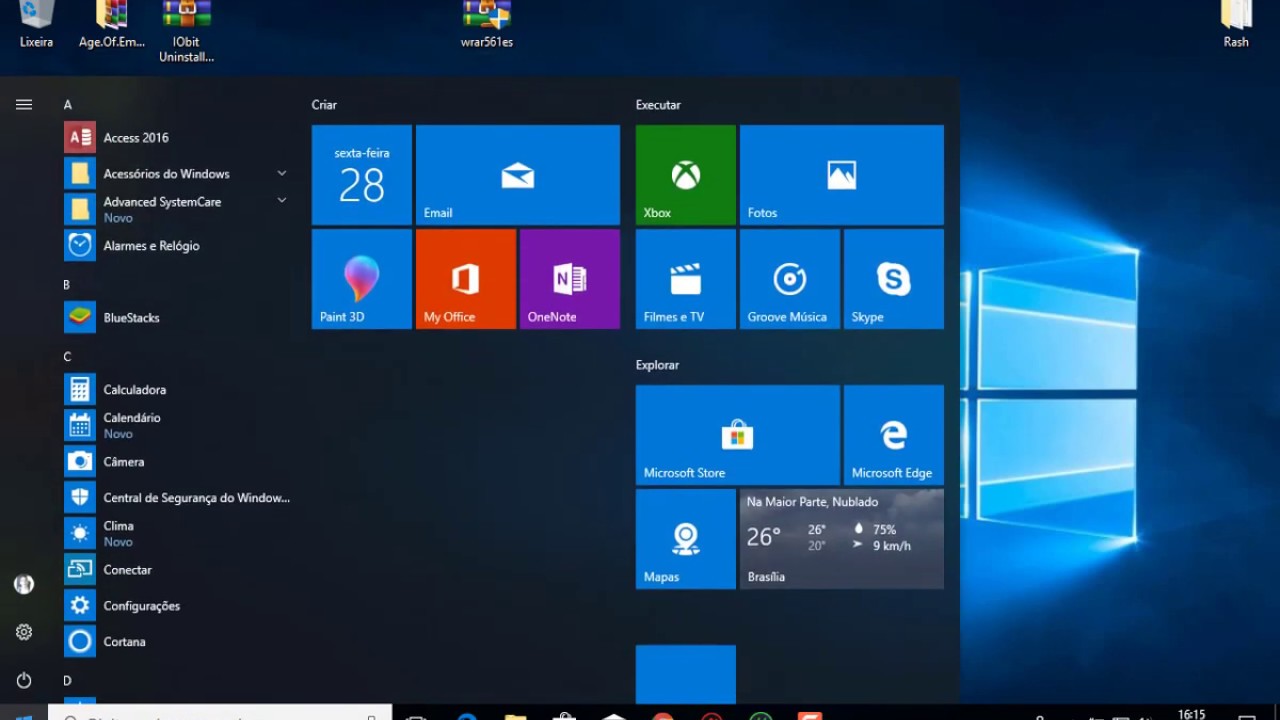The height and width of the screenshot is (720, 1280).
Task: Open the Calculadora app
Action: tap(176, 390)
